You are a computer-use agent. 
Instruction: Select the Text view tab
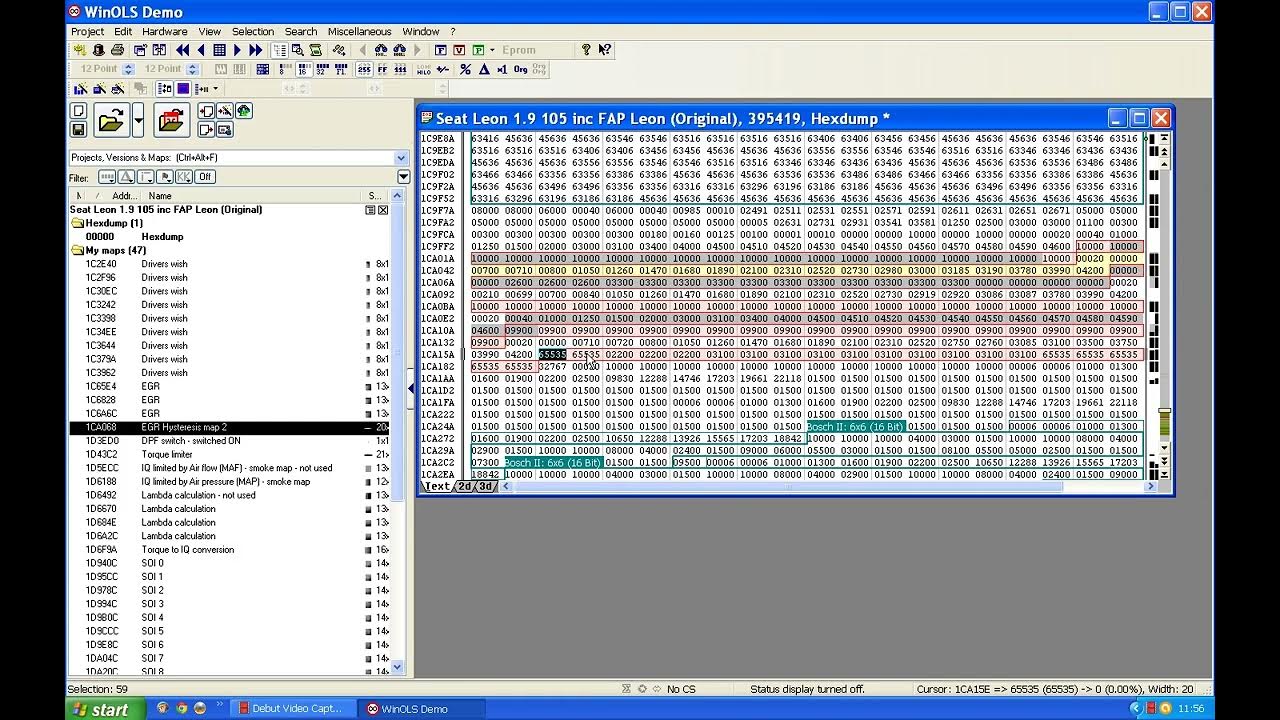coord(438,486)
